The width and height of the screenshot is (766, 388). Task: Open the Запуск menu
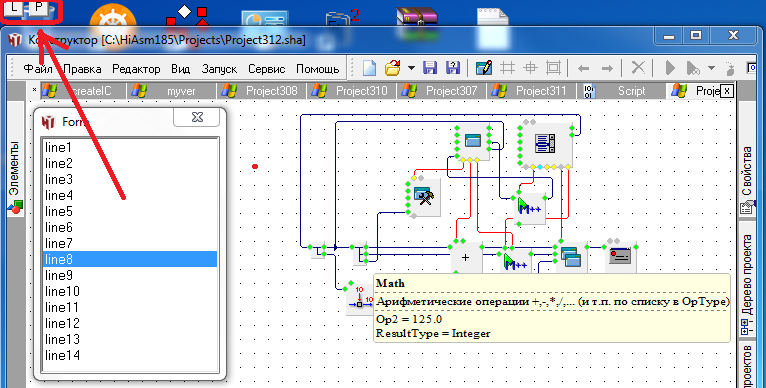point(219,69)
